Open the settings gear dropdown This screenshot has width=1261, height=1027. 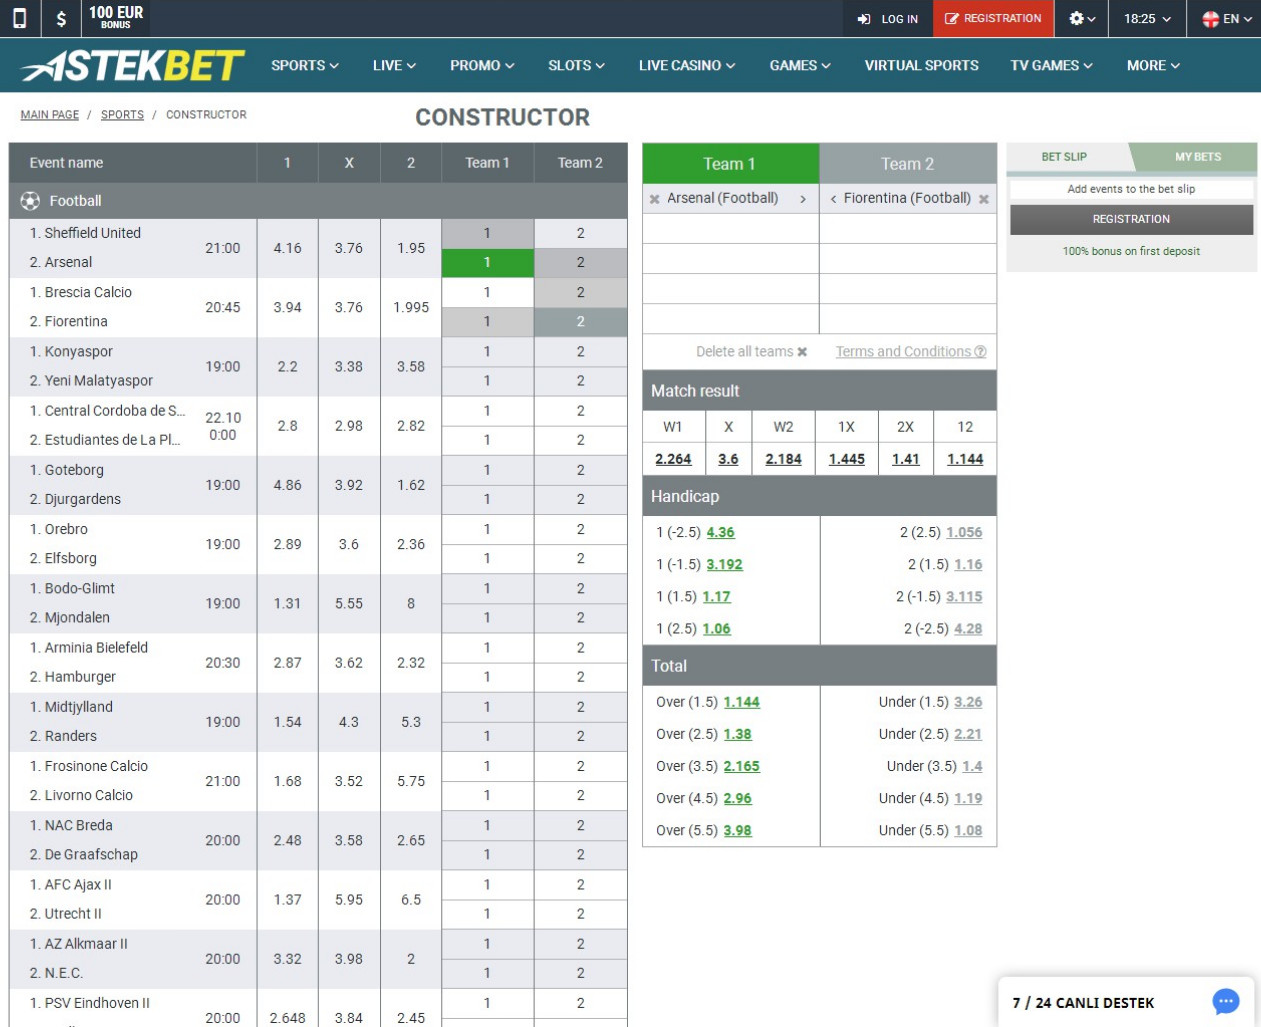coord(1082,18)
